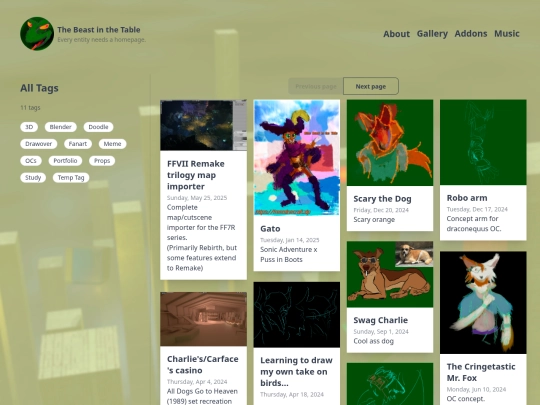Click the Robo arm post title
Image resolution: width=540 pixels, height=405 pixels.
coord(467,198)
